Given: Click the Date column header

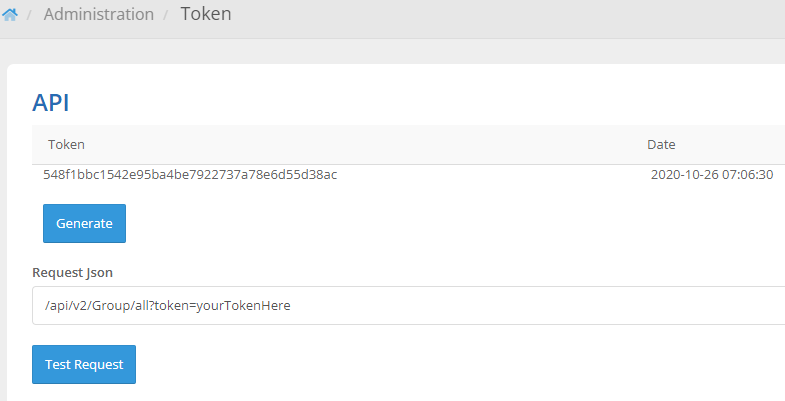Looking at the screenshot, I should click(x=661, y=145).
